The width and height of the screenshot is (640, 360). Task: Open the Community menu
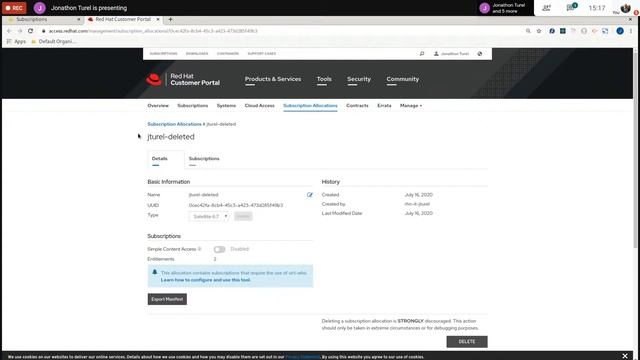pyautogui.click(x=402, y=79)
